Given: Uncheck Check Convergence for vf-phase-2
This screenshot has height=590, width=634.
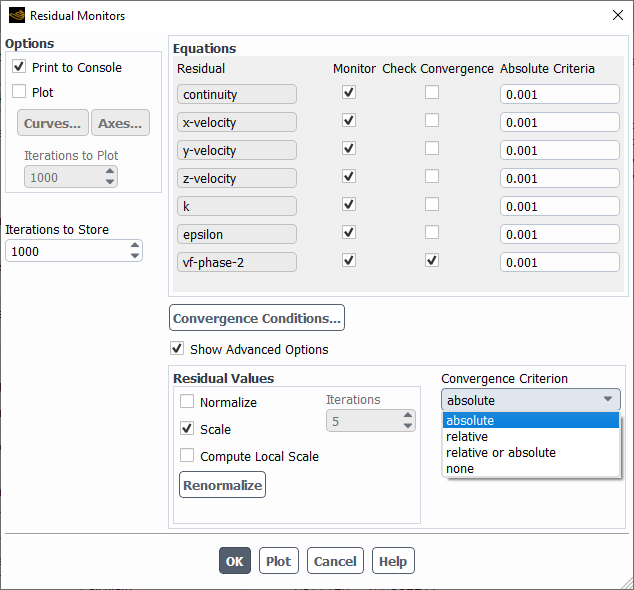Looking at the screenshot, I should click(x=431, y=261).
